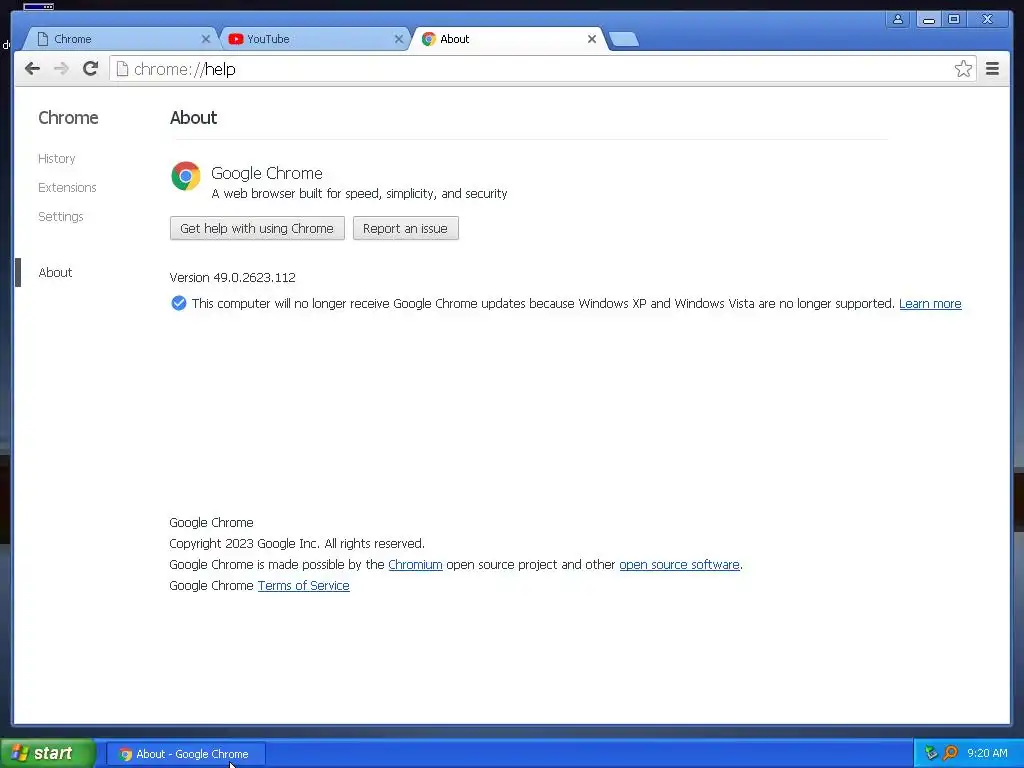1024x768 pixels.
Task: Click the Chrome favicon on About tab
Action: point(428,39)
